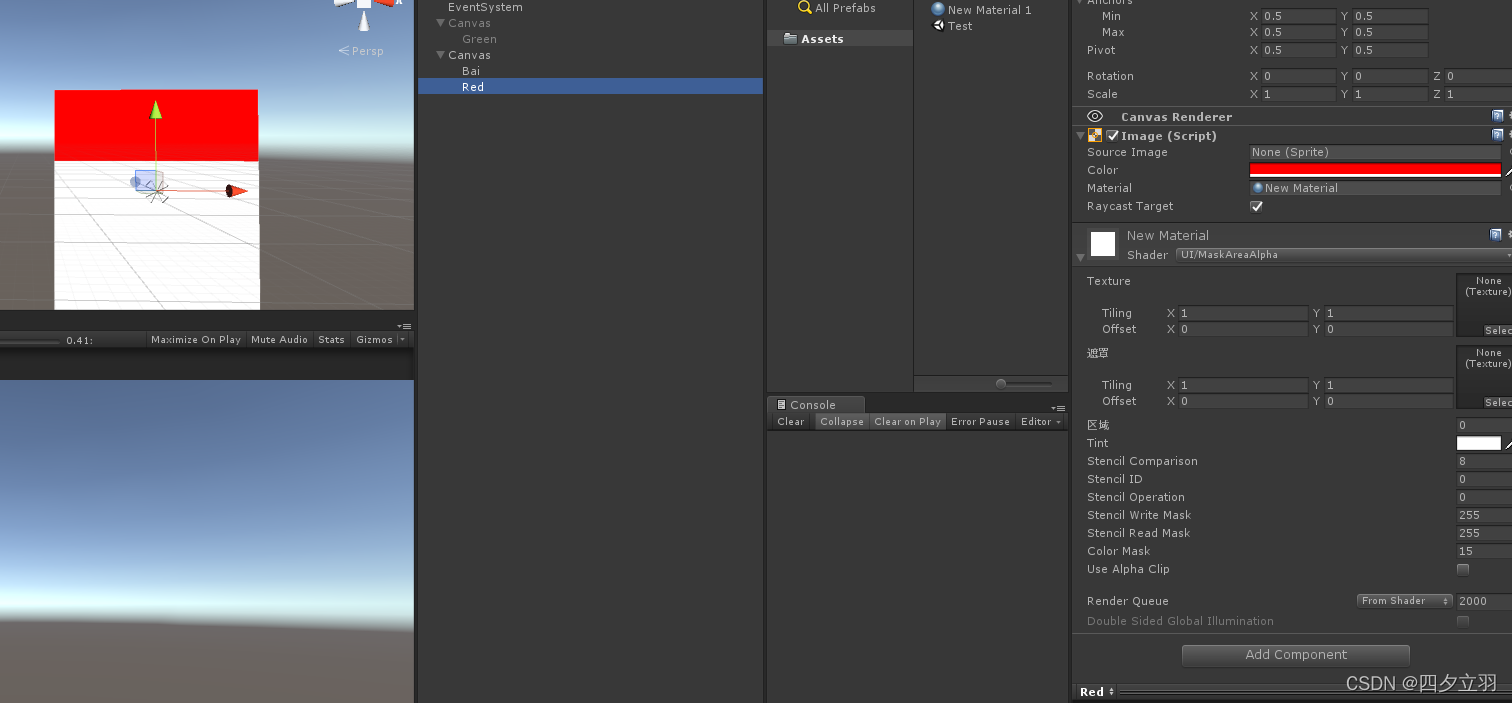Collapse the New Material section arrow
This screenshot has height=703, width=1512.
tap(1080, 257)
